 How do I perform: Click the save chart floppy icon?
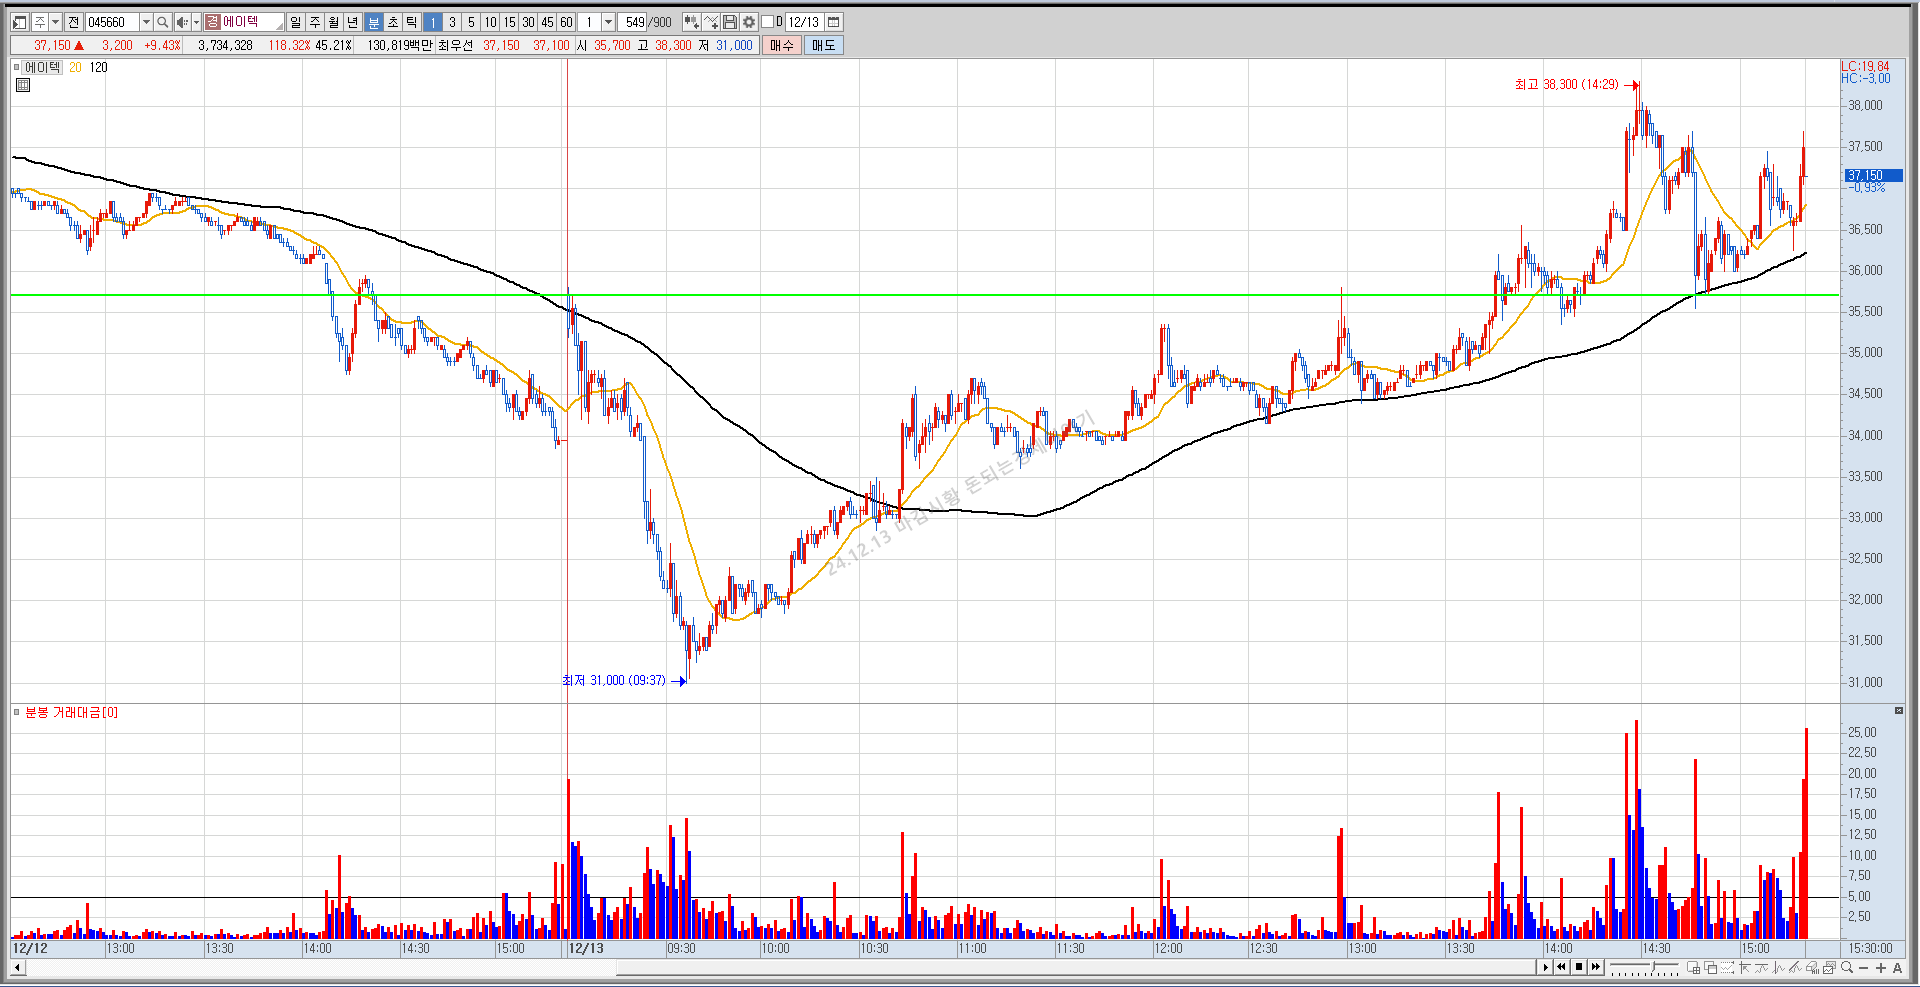point(730,22)
